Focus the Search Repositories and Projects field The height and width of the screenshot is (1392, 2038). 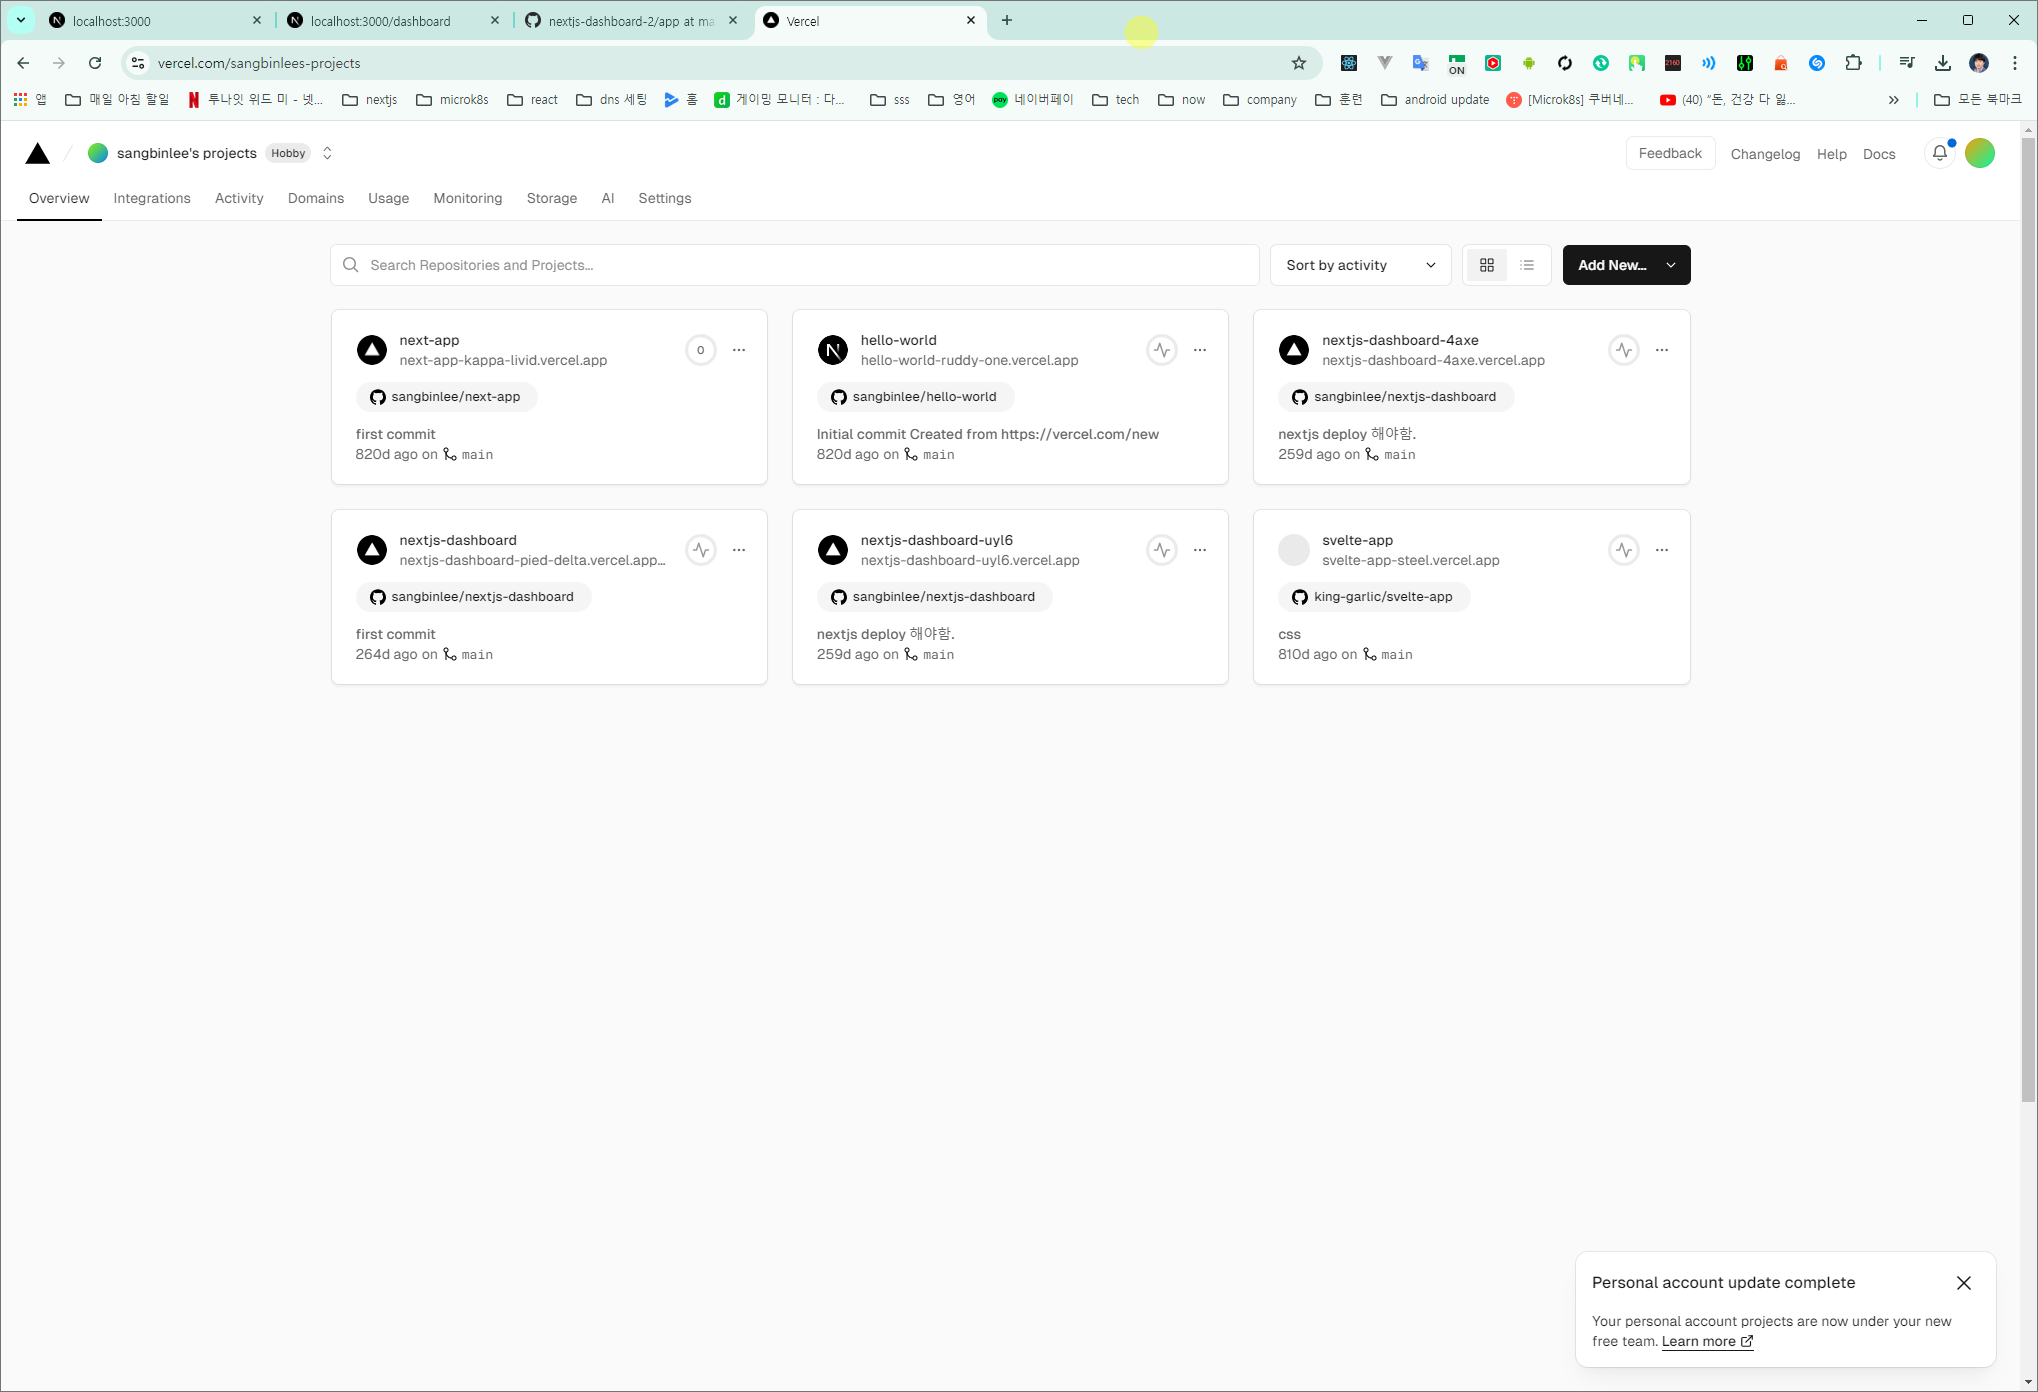(794, 265)
